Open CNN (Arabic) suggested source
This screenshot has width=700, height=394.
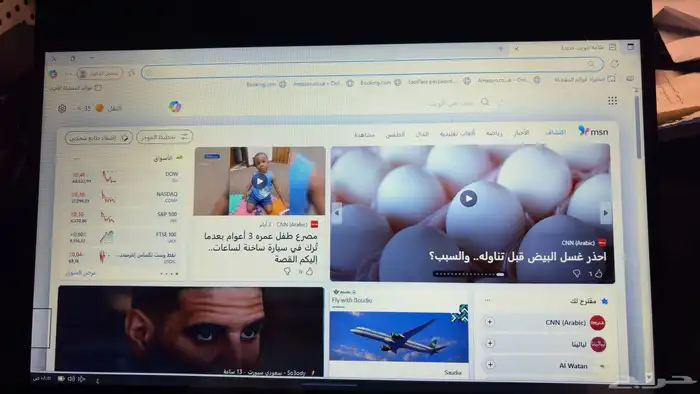pyautogui.click(x=565, y=322)
